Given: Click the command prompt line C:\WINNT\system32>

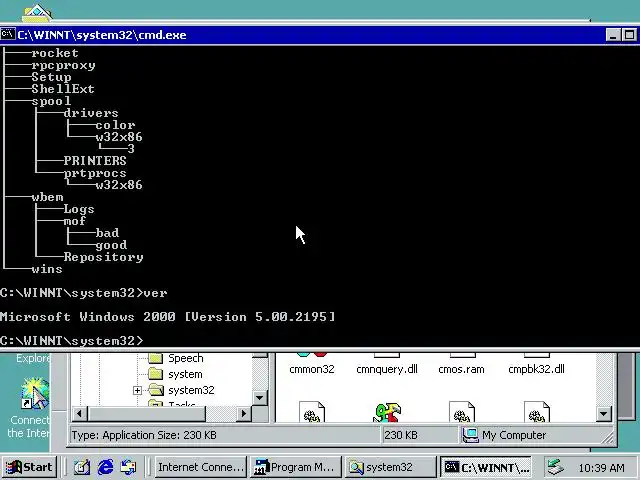Looking at the screenshot, I should point(72,340).
